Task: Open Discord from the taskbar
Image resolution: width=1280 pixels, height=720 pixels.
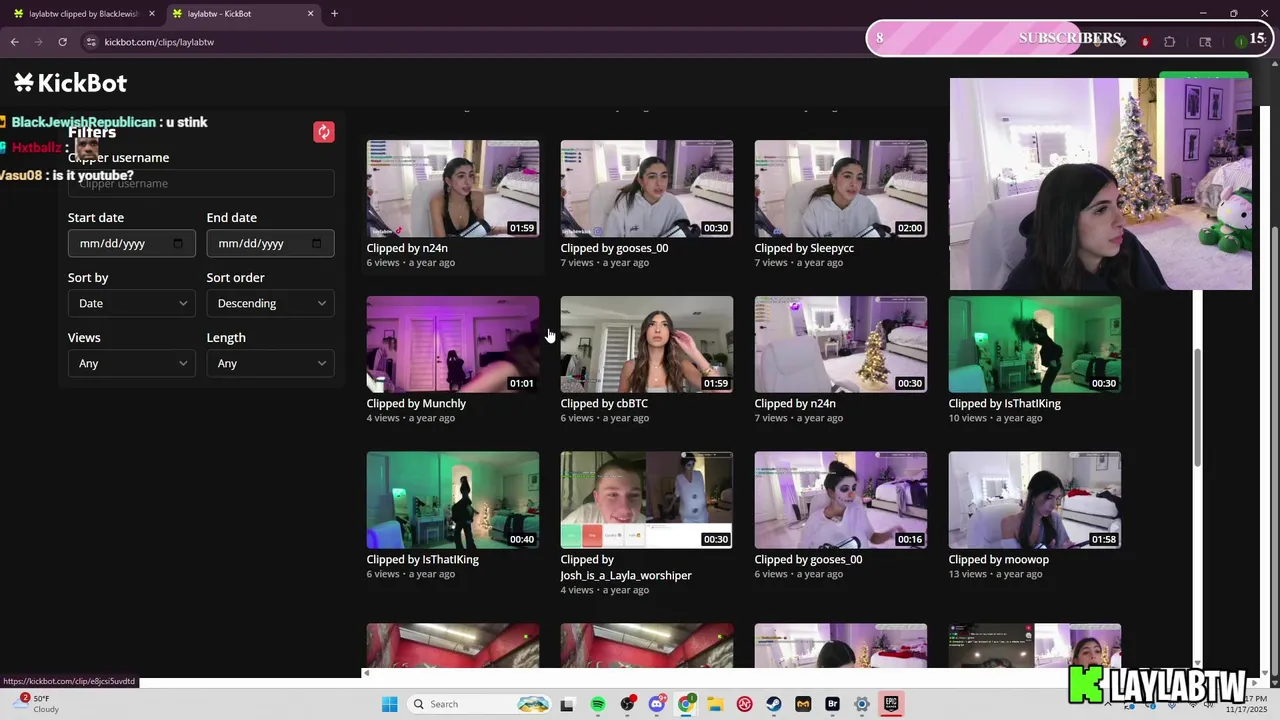Action: [657, 704]
